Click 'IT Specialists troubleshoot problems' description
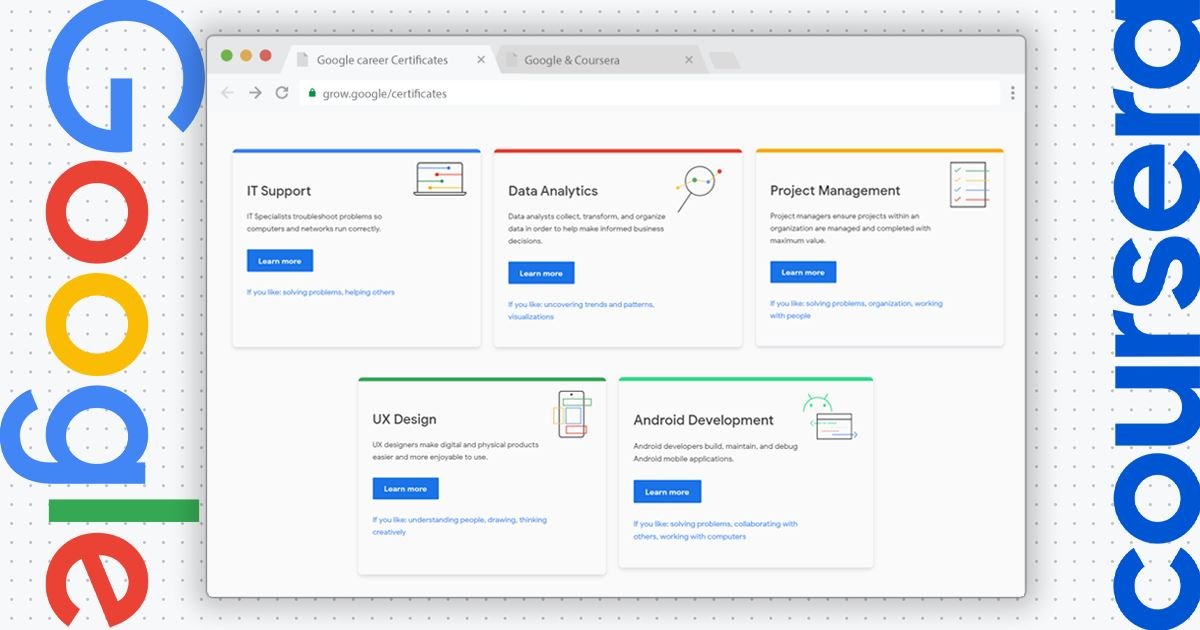This screenshot has width=1200, height=630. point(315,222)
